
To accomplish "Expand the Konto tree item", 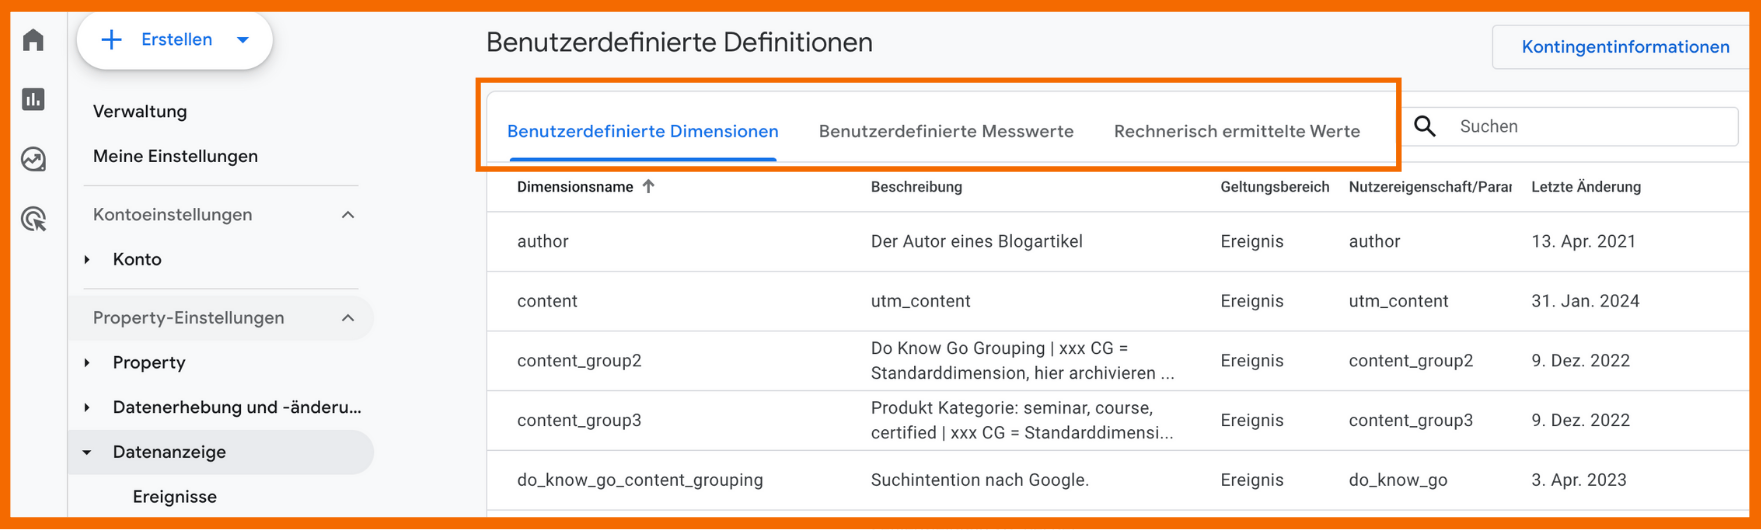I will 88,260.
